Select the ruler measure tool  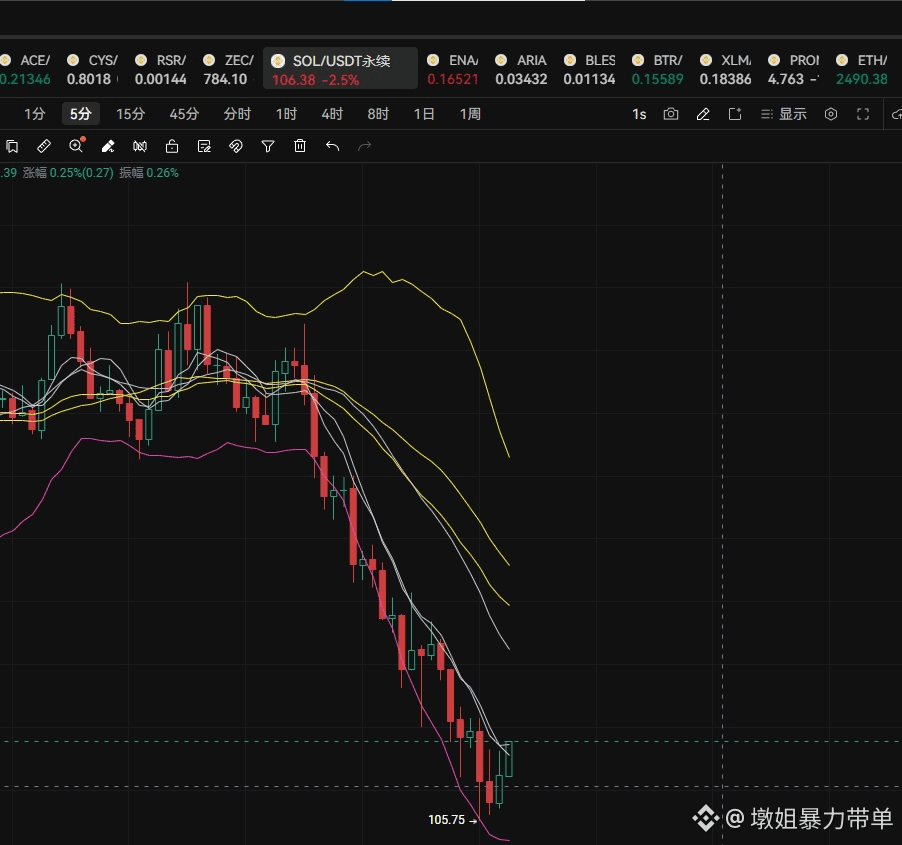tap(44, 146)
